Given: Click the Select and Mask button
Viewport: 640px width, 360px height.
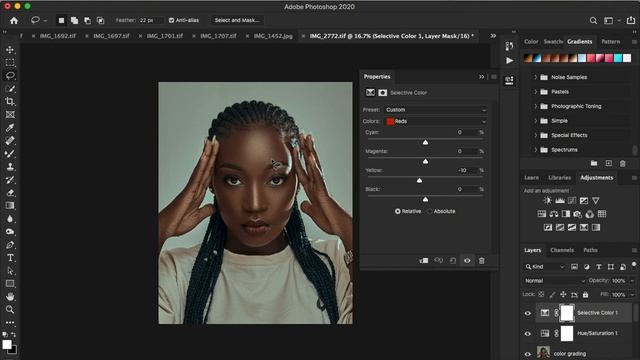Looking at the screenshot, I should point(236,20).
